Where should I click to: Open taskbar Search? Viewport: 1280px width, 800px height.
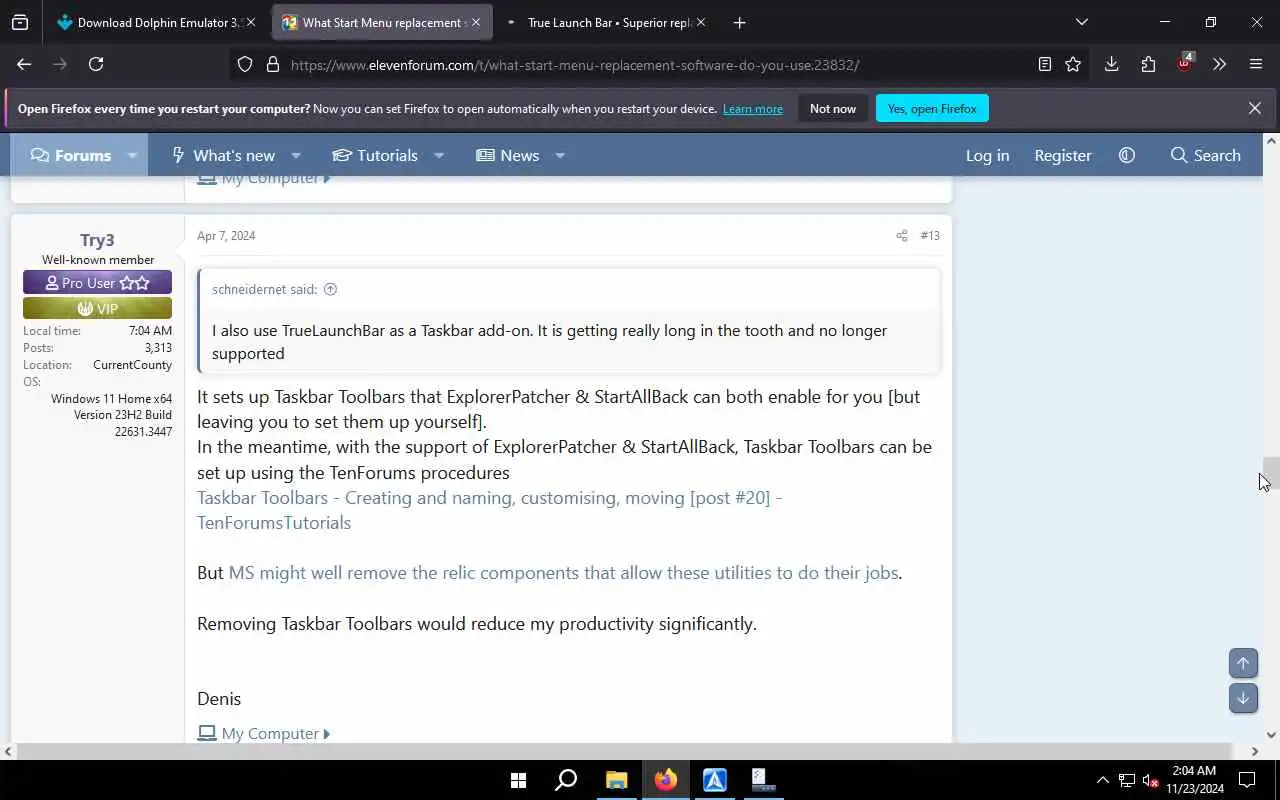pyautogui.click(x=566, y=780)
